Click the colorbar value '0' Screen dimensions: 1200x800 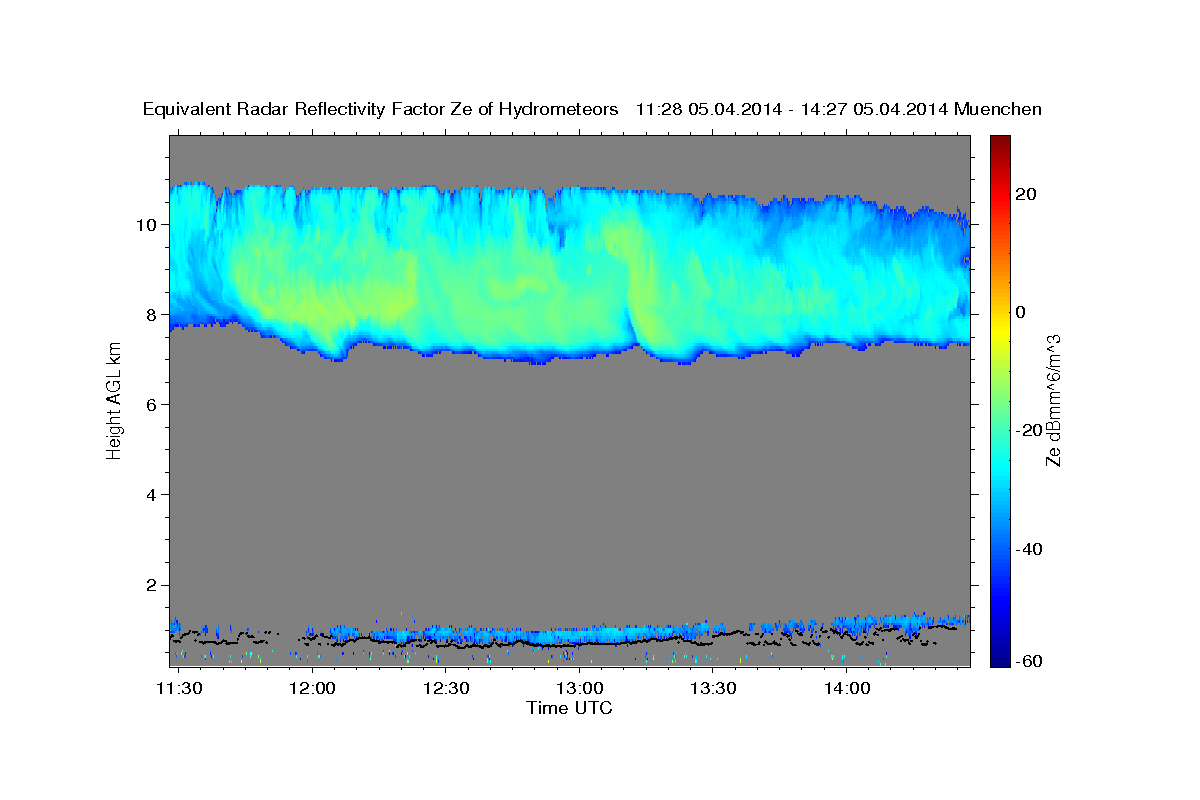[1022, 312]
